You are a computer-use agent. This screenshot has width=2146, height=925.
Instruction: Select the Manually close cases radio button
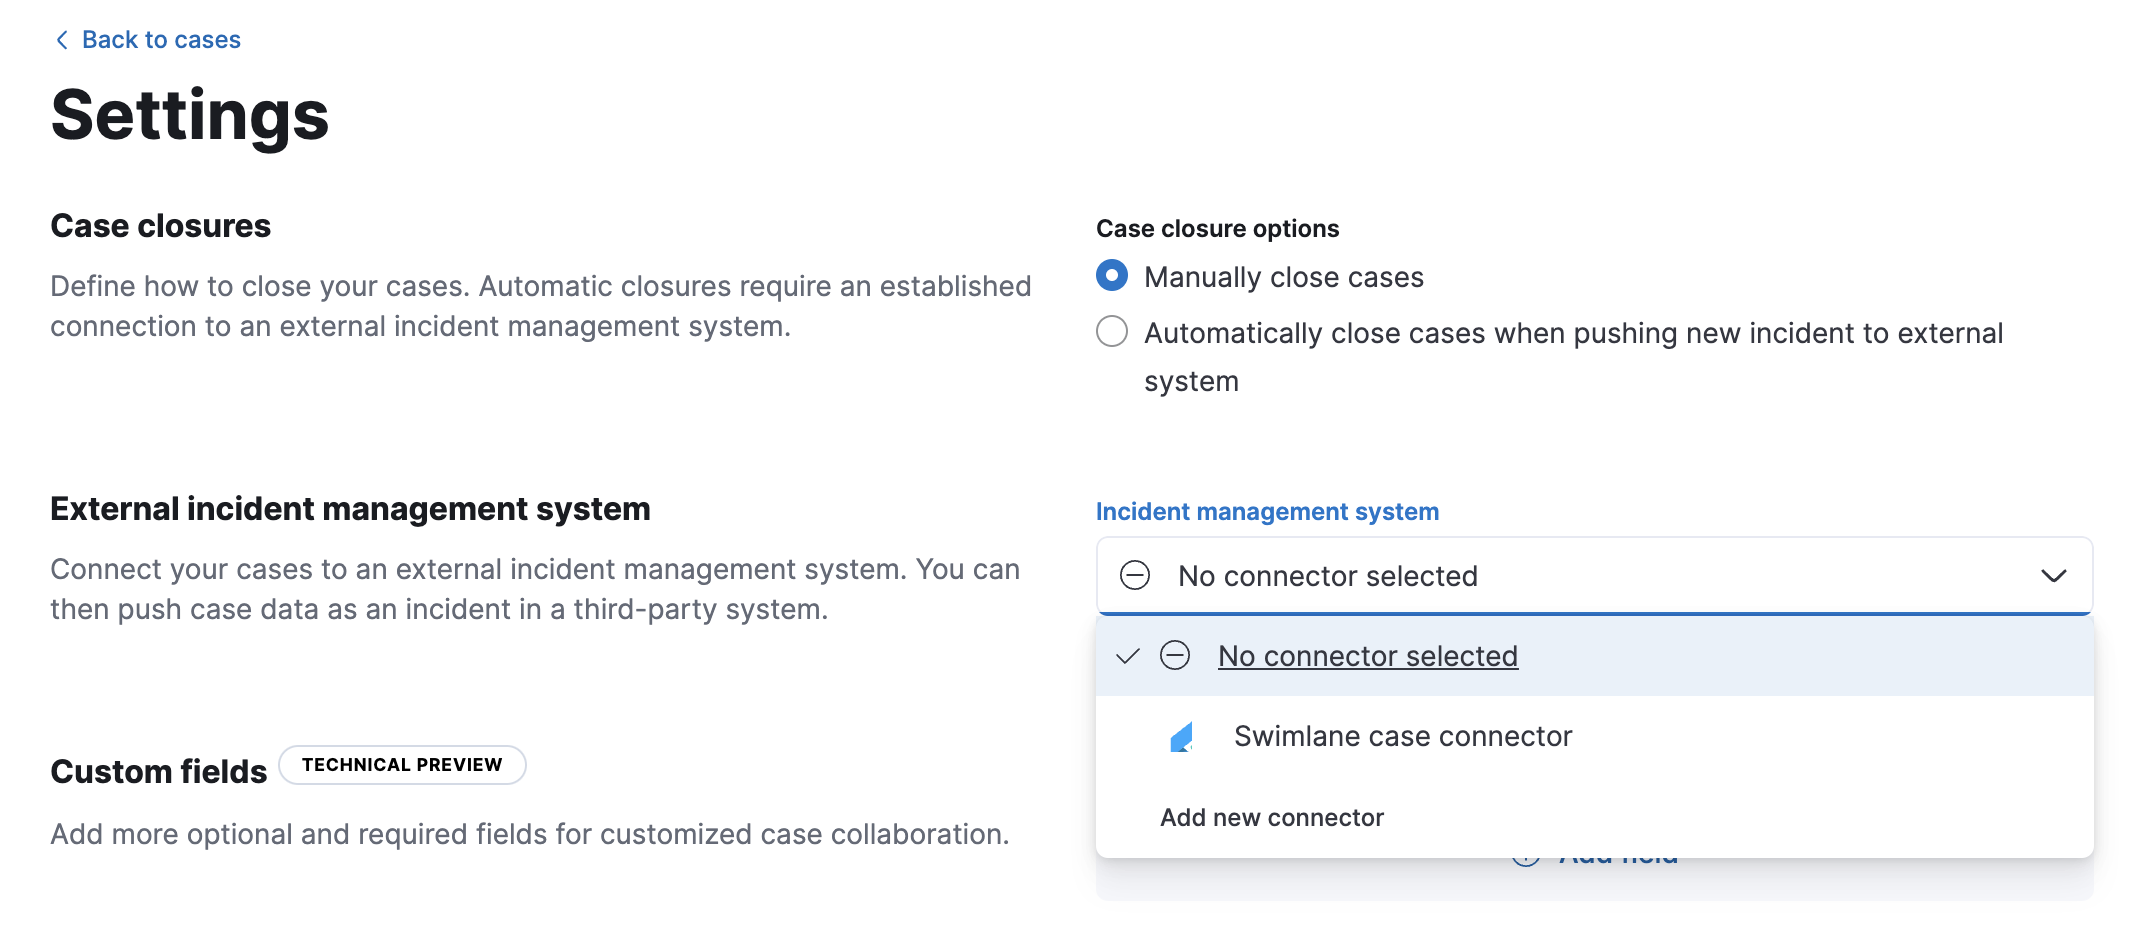pyautogui.click(x=1112, y=276)
